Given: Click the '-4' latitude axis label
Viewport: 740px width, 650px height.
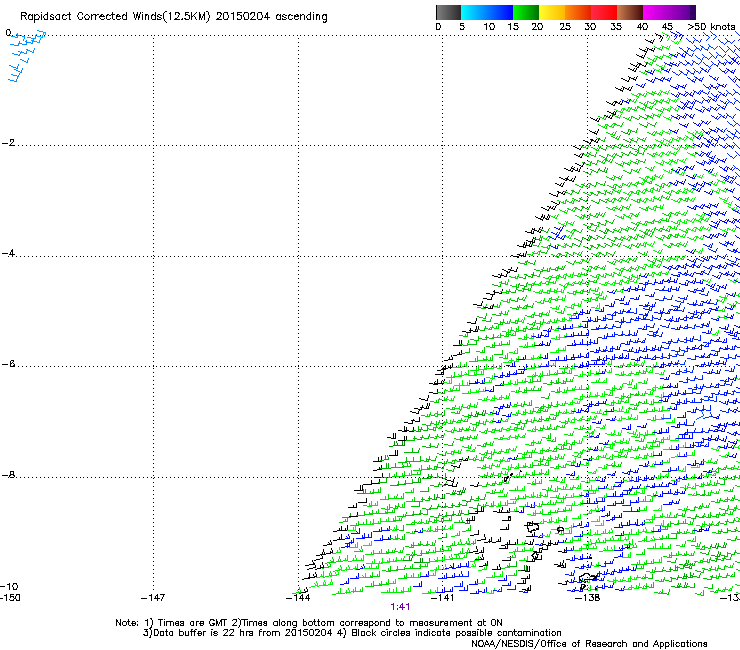Looking at the screenshot, I should tap(8, 253).
